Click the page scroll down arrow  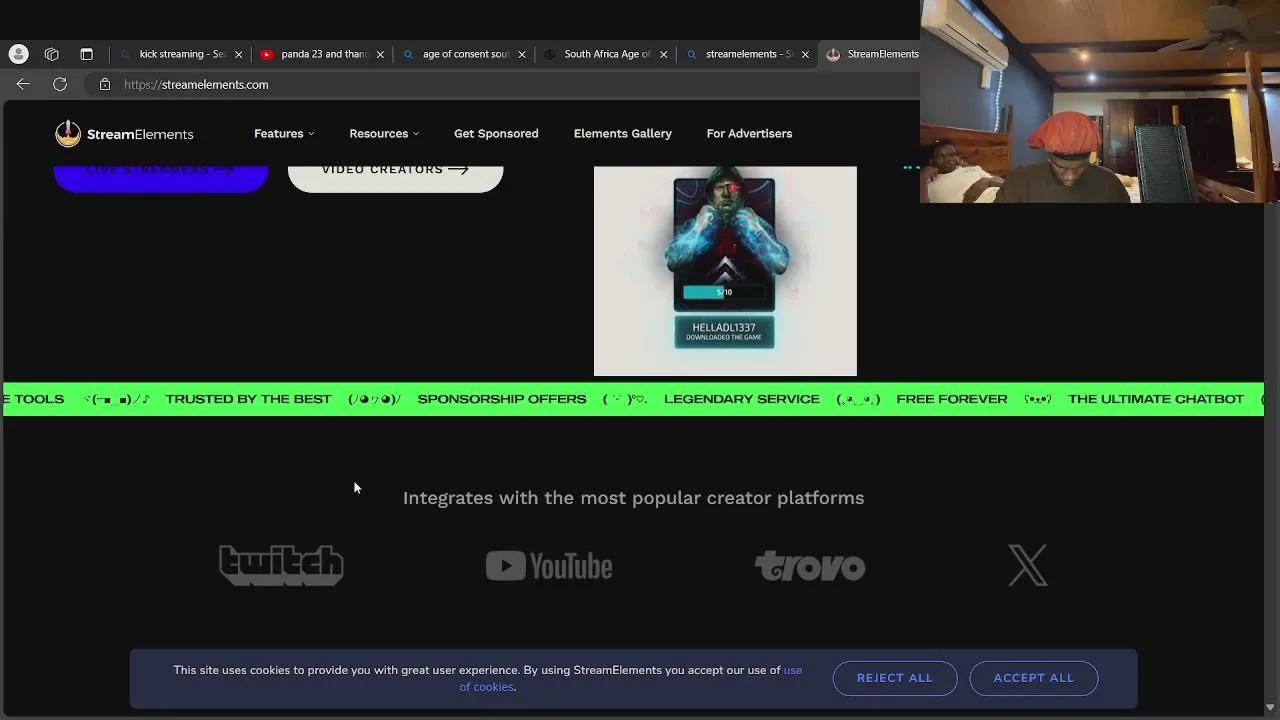click(1271, 708)
